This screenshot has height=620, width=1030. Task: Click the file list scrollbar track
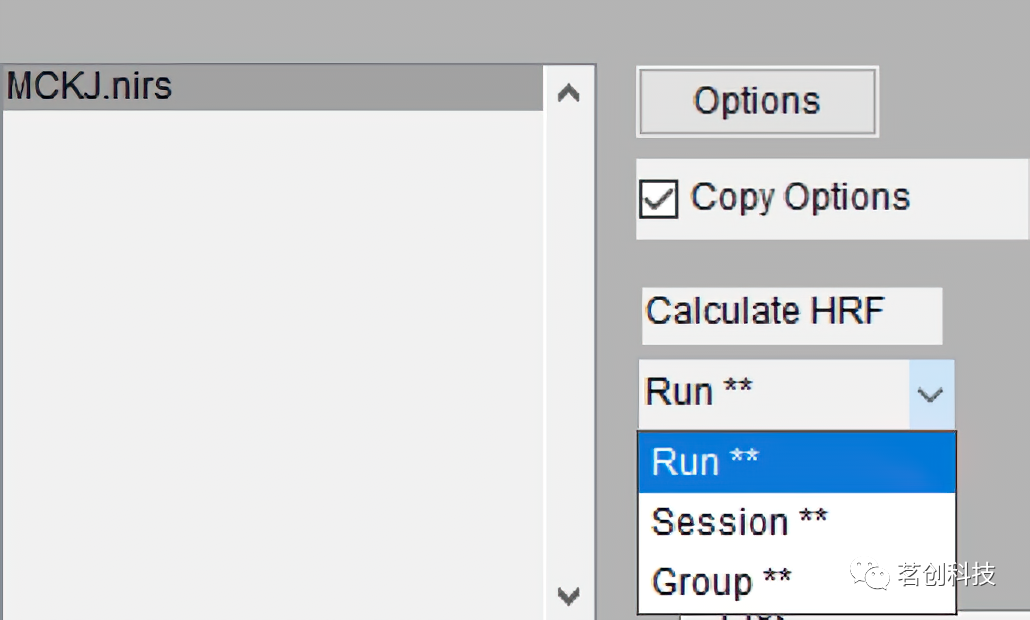coord(568,340)
